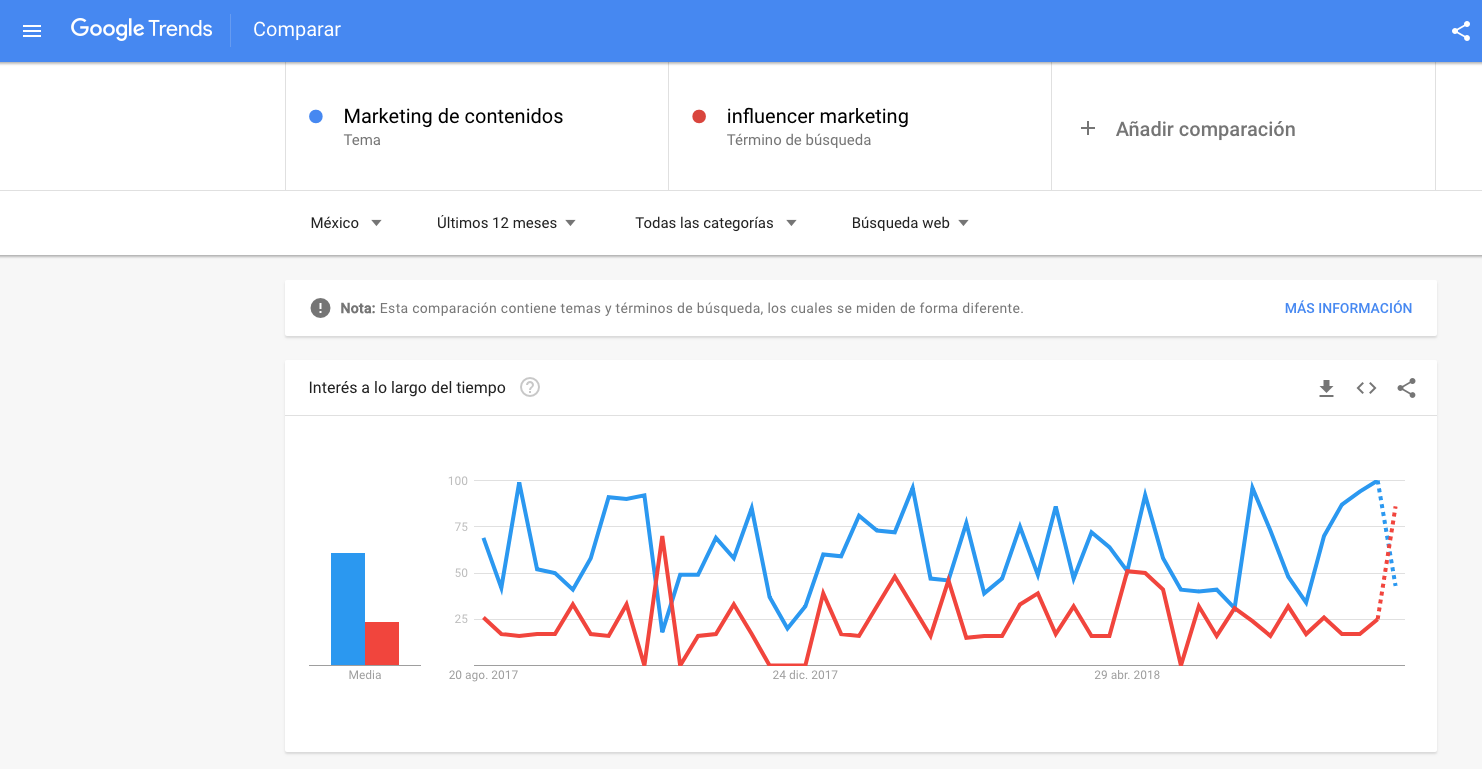The height and width of the screenshot is (769, 1482).
Task: Click the help icon next to Interés
Action: [530, 387]
